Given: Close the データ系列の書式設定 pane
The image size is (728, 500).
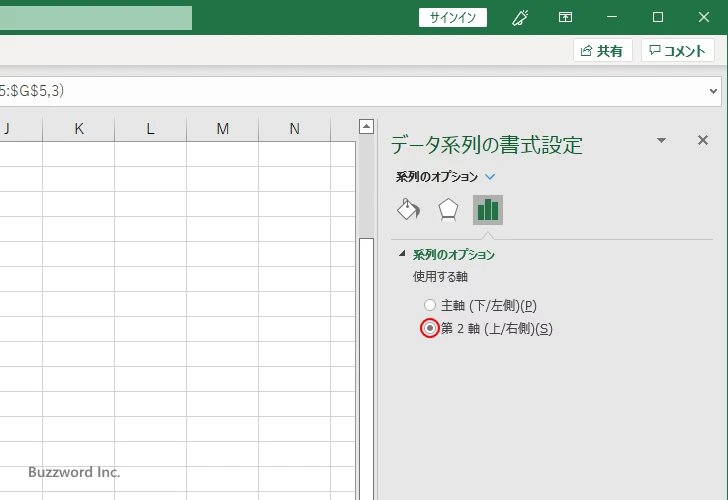Looking at the screenshot, I should [703, 140].
